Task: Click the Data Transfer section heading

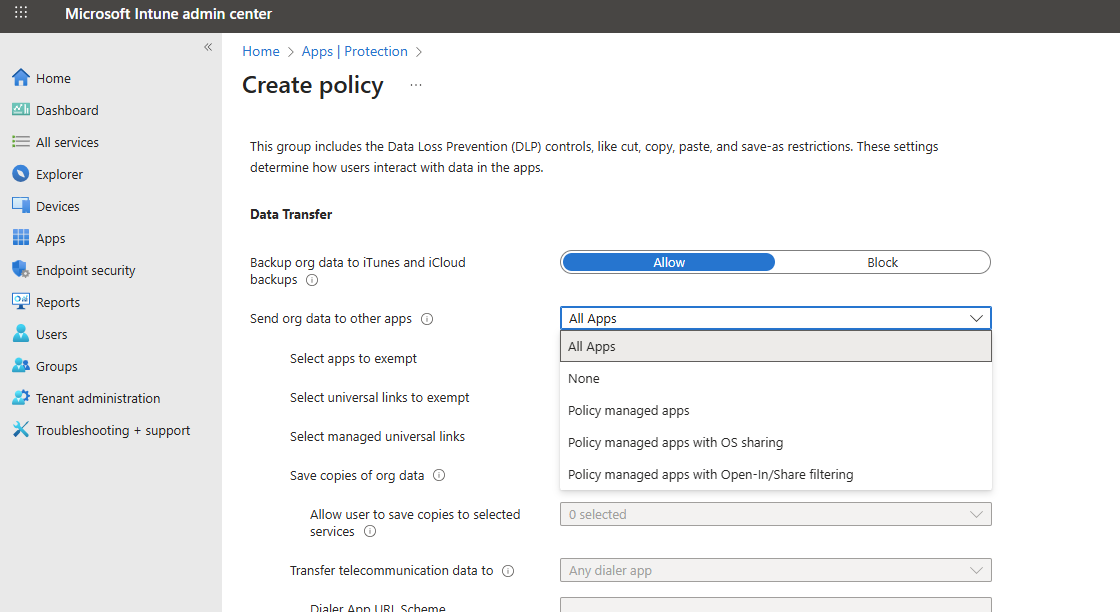Action: tap(291, 214)
